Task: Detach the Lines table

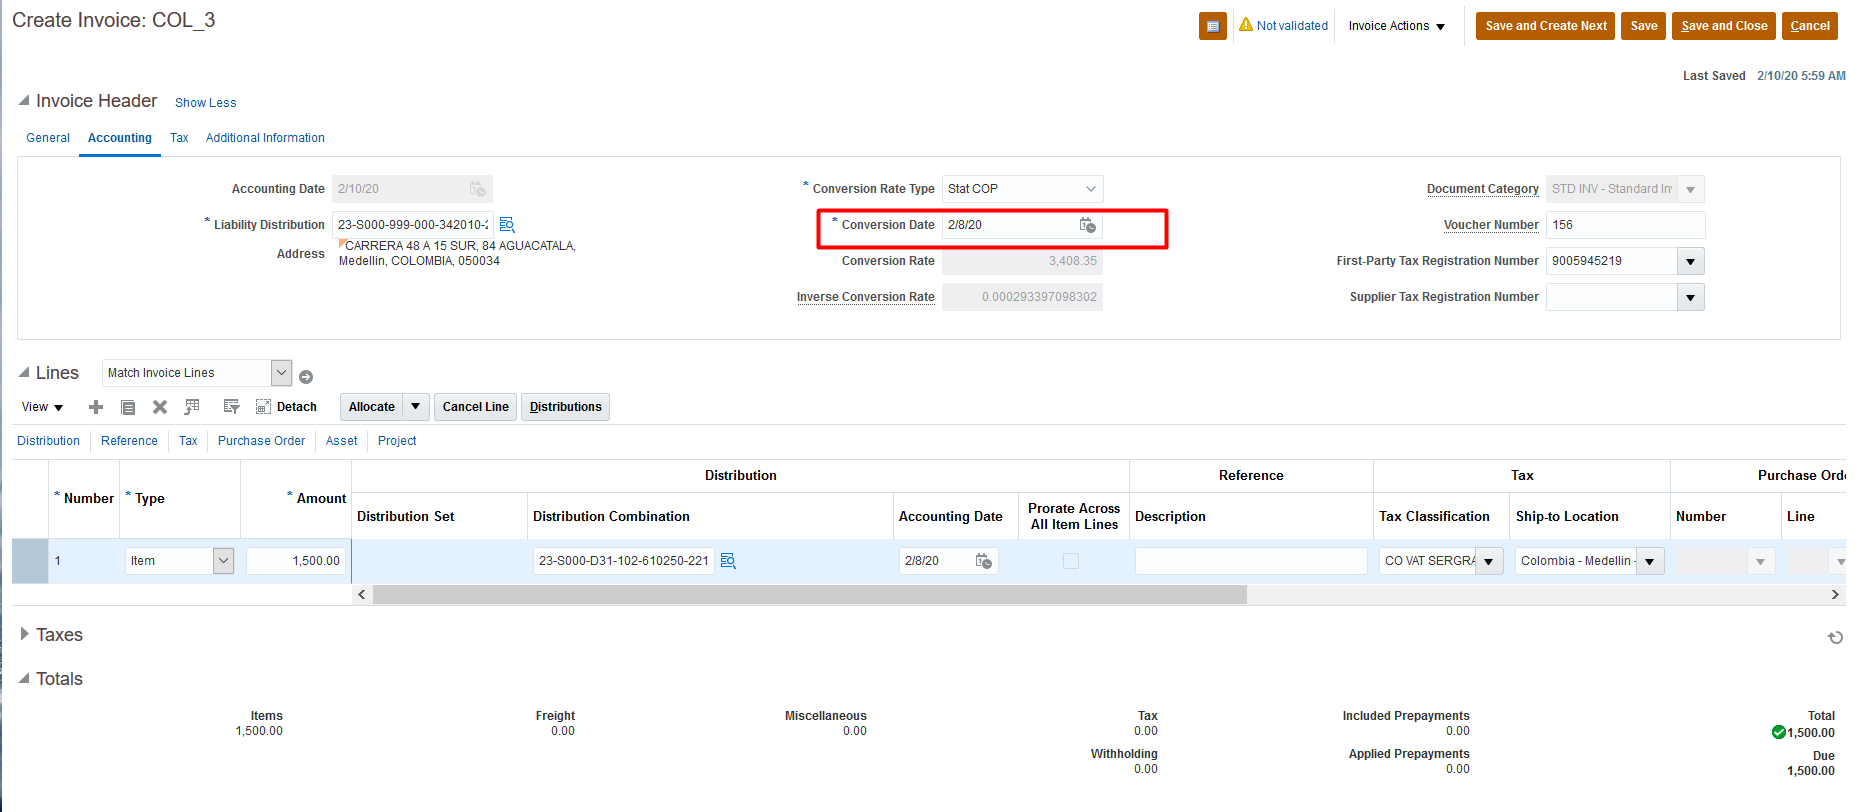Action: [x=286, y=407]
